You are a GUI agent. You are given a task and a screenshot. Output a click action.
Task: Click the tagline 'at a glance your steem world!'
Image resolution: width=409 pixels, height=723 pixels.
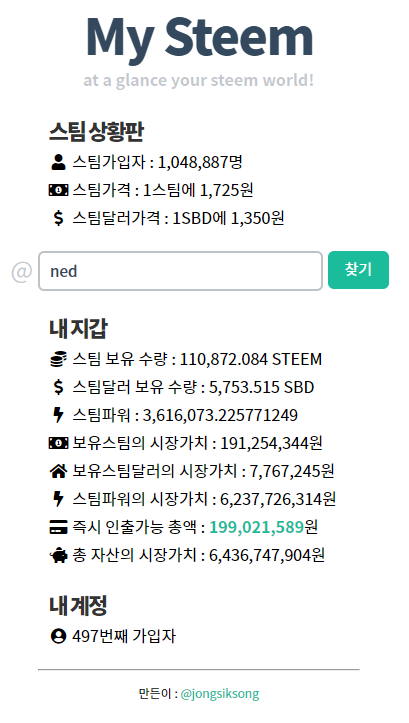point(199,80)
